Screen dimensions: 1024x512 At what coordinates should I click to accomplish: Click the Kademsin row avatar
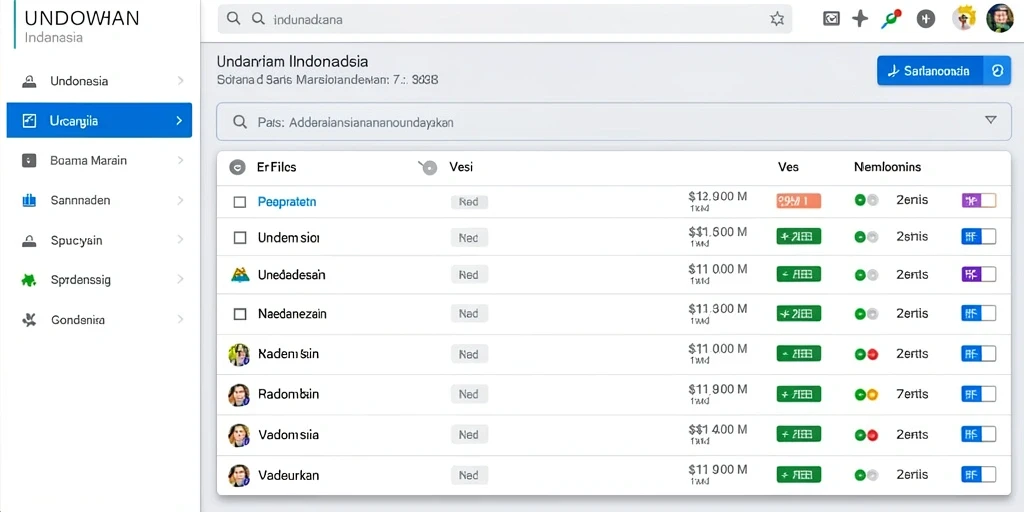pyautogui.click(x=239, y=355)
